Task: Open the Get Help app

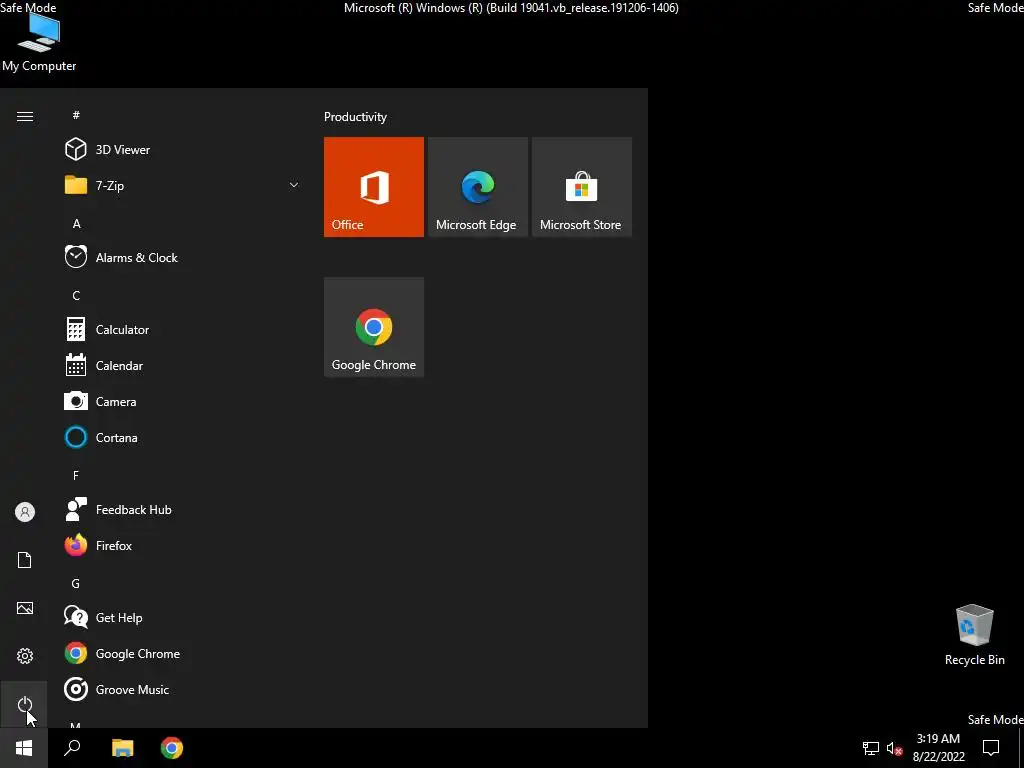Action: point(183,618)
